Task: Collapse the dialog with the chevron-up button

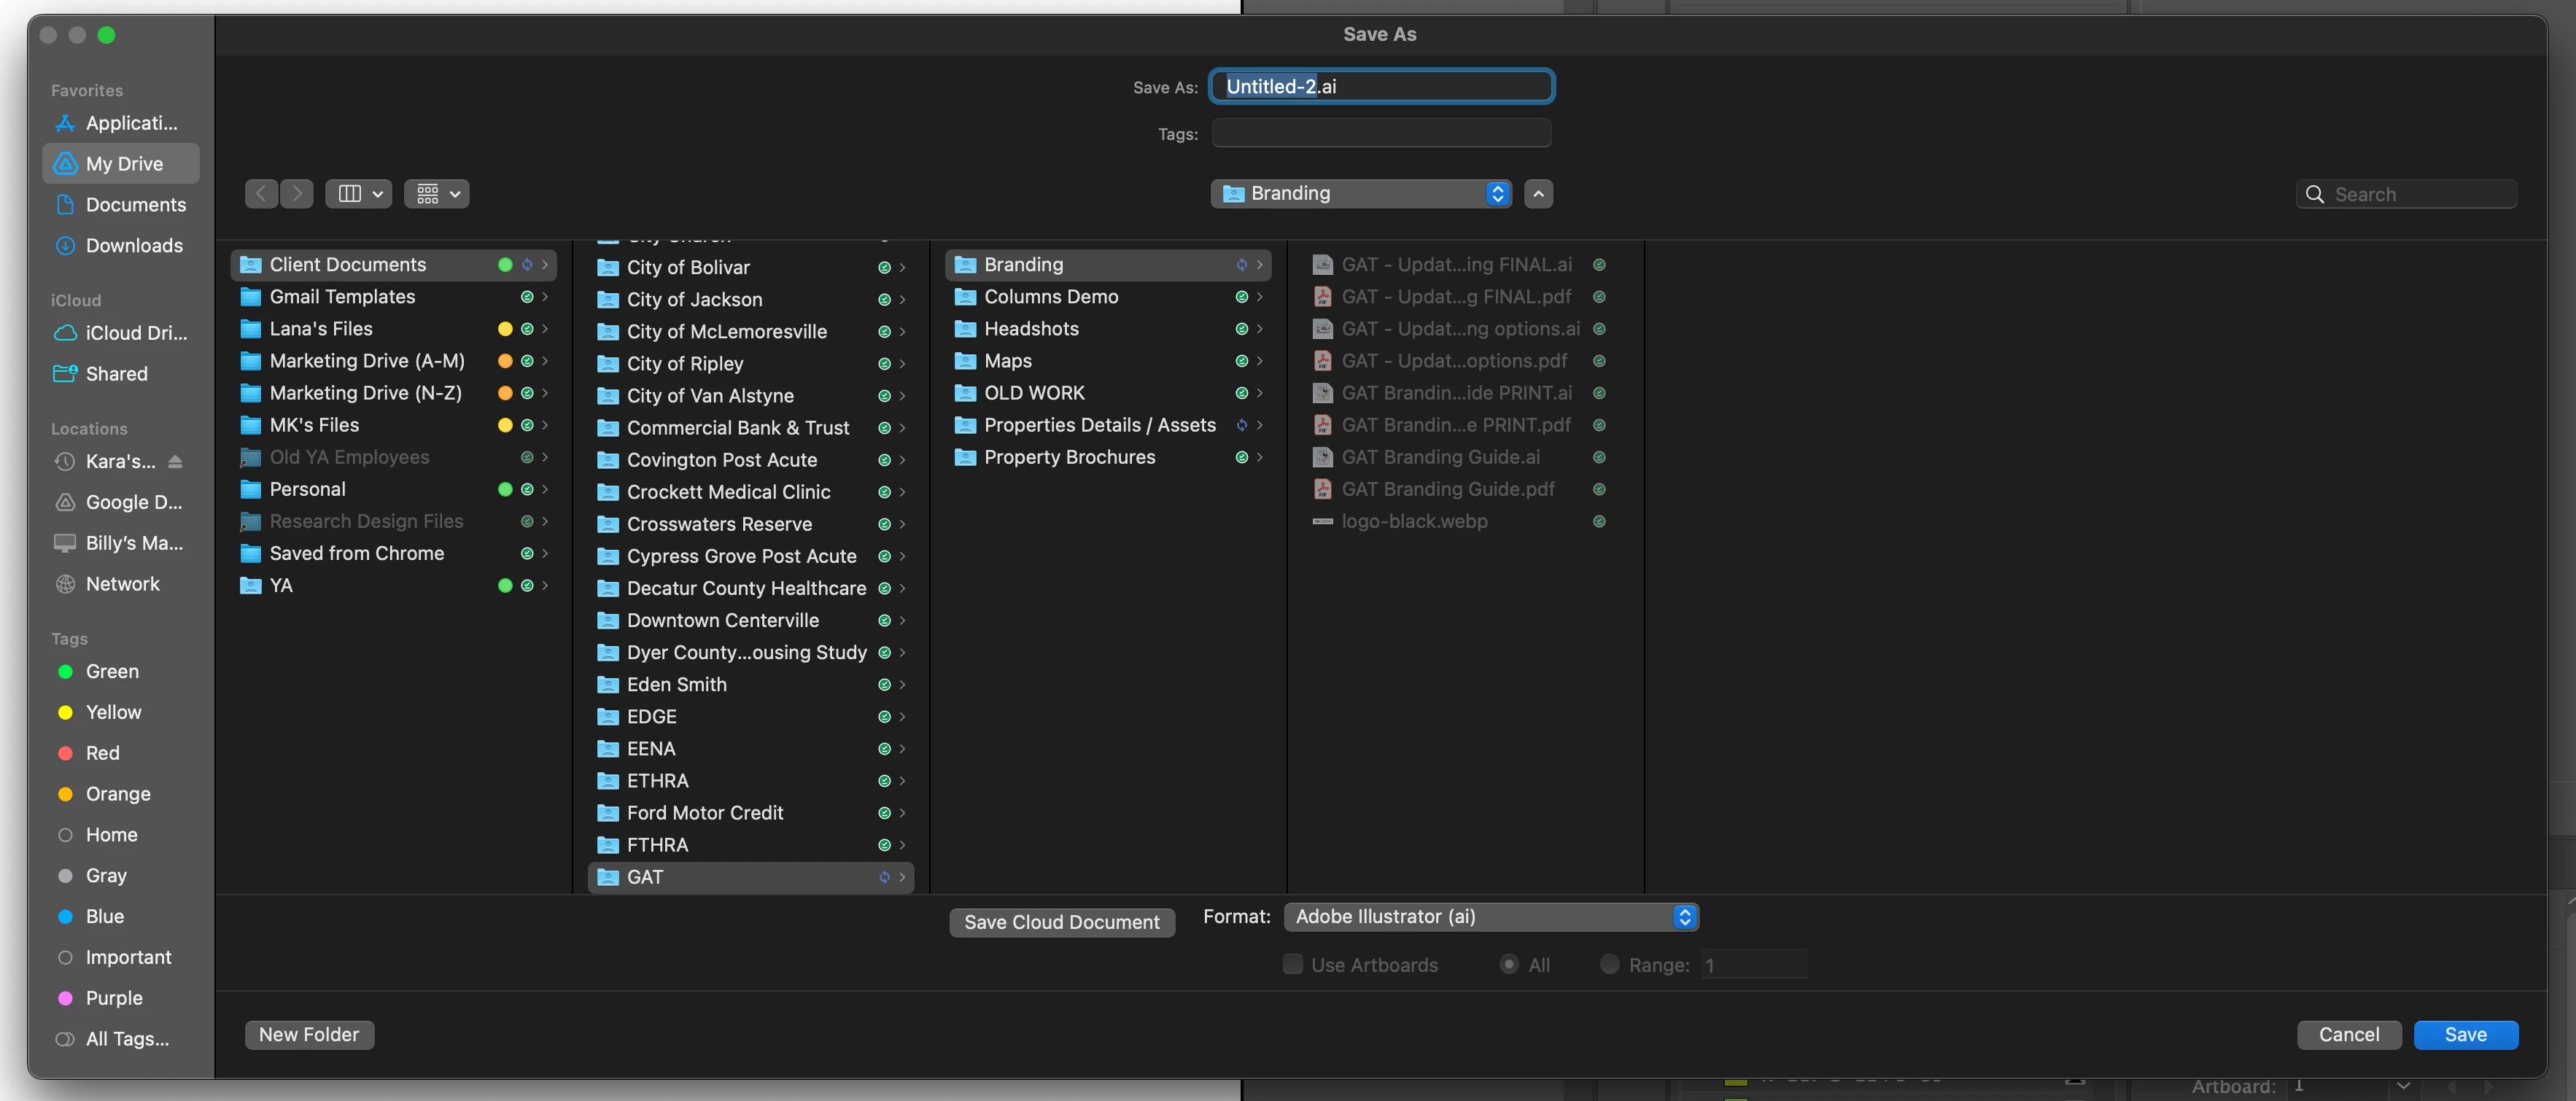Action: pos(1538,193)
